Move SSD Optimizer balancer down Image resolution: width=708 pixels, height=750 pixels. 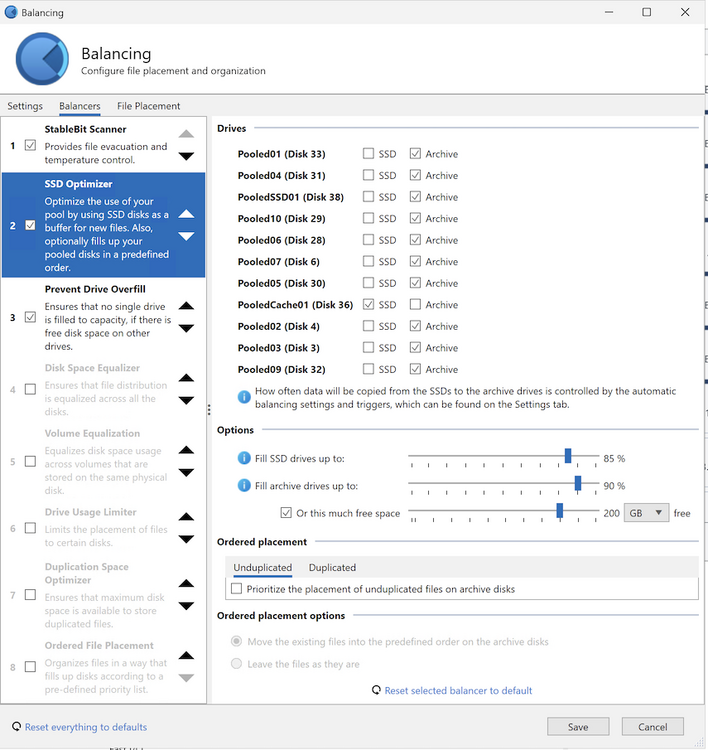coord(186,236)
